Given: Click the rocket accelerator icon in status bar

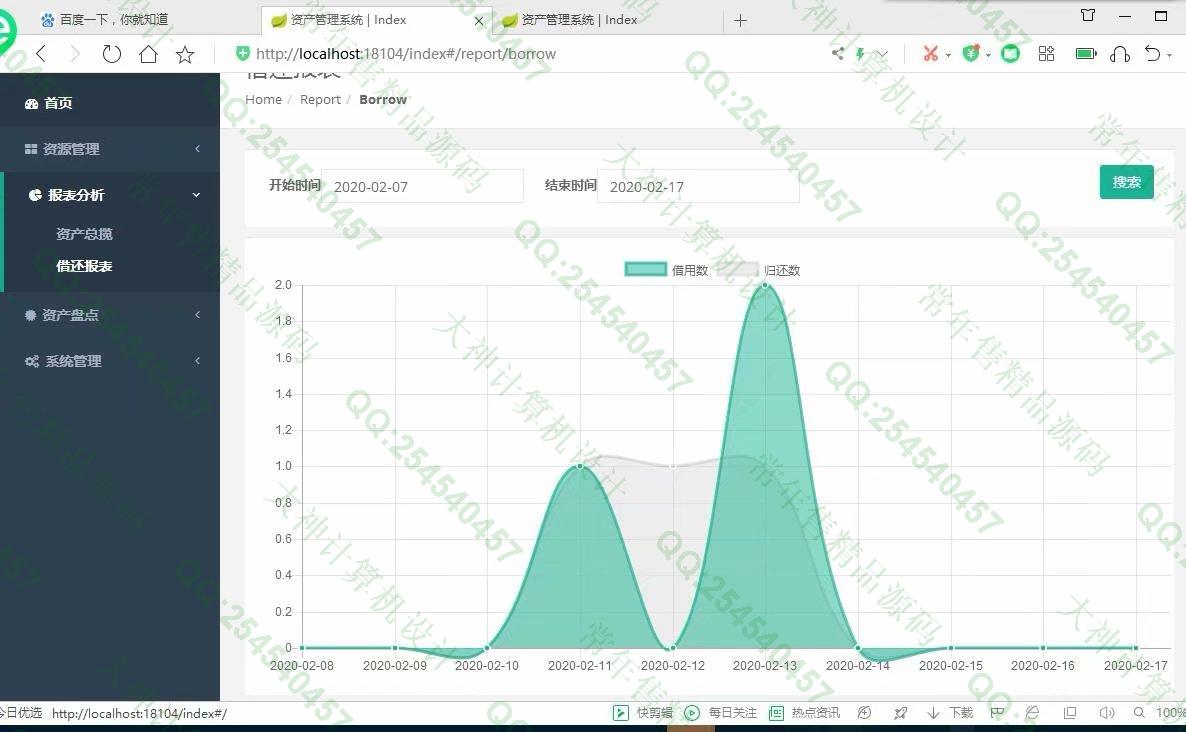Looking at the screenshot, I should [x=900, y=712].
